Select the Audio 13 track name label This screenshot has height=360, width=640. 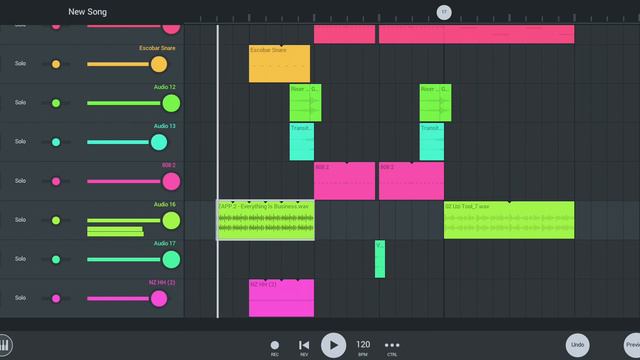click(164, 126)
